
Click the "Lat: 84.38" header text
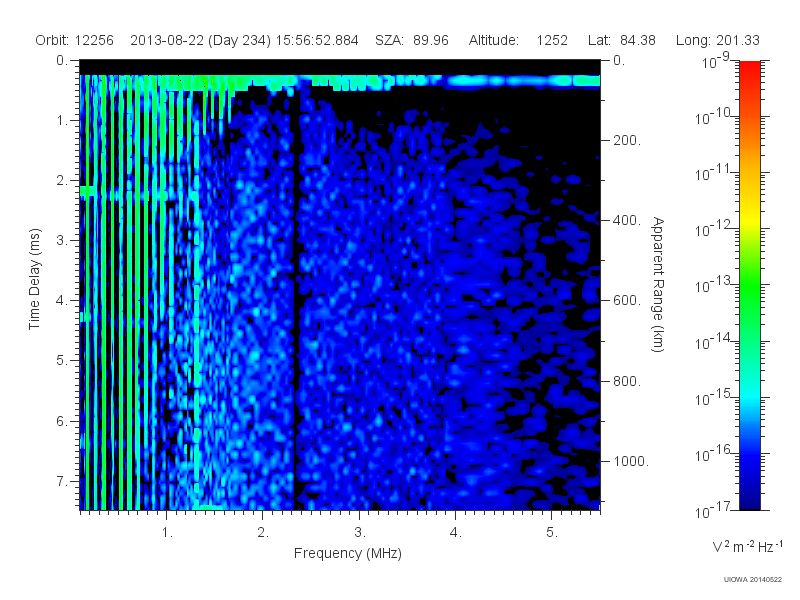coord(621,40)
